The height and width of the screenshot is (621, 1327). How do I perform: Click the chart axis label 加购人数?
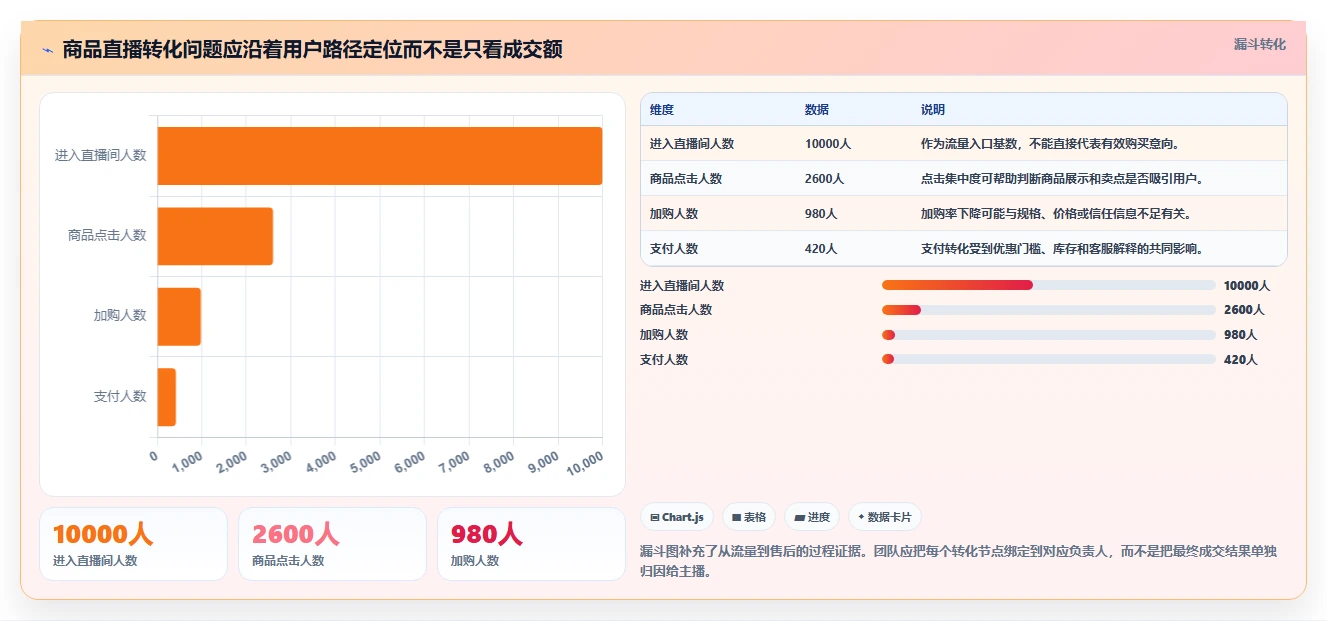pyautogui.click(x=120, y=315)
